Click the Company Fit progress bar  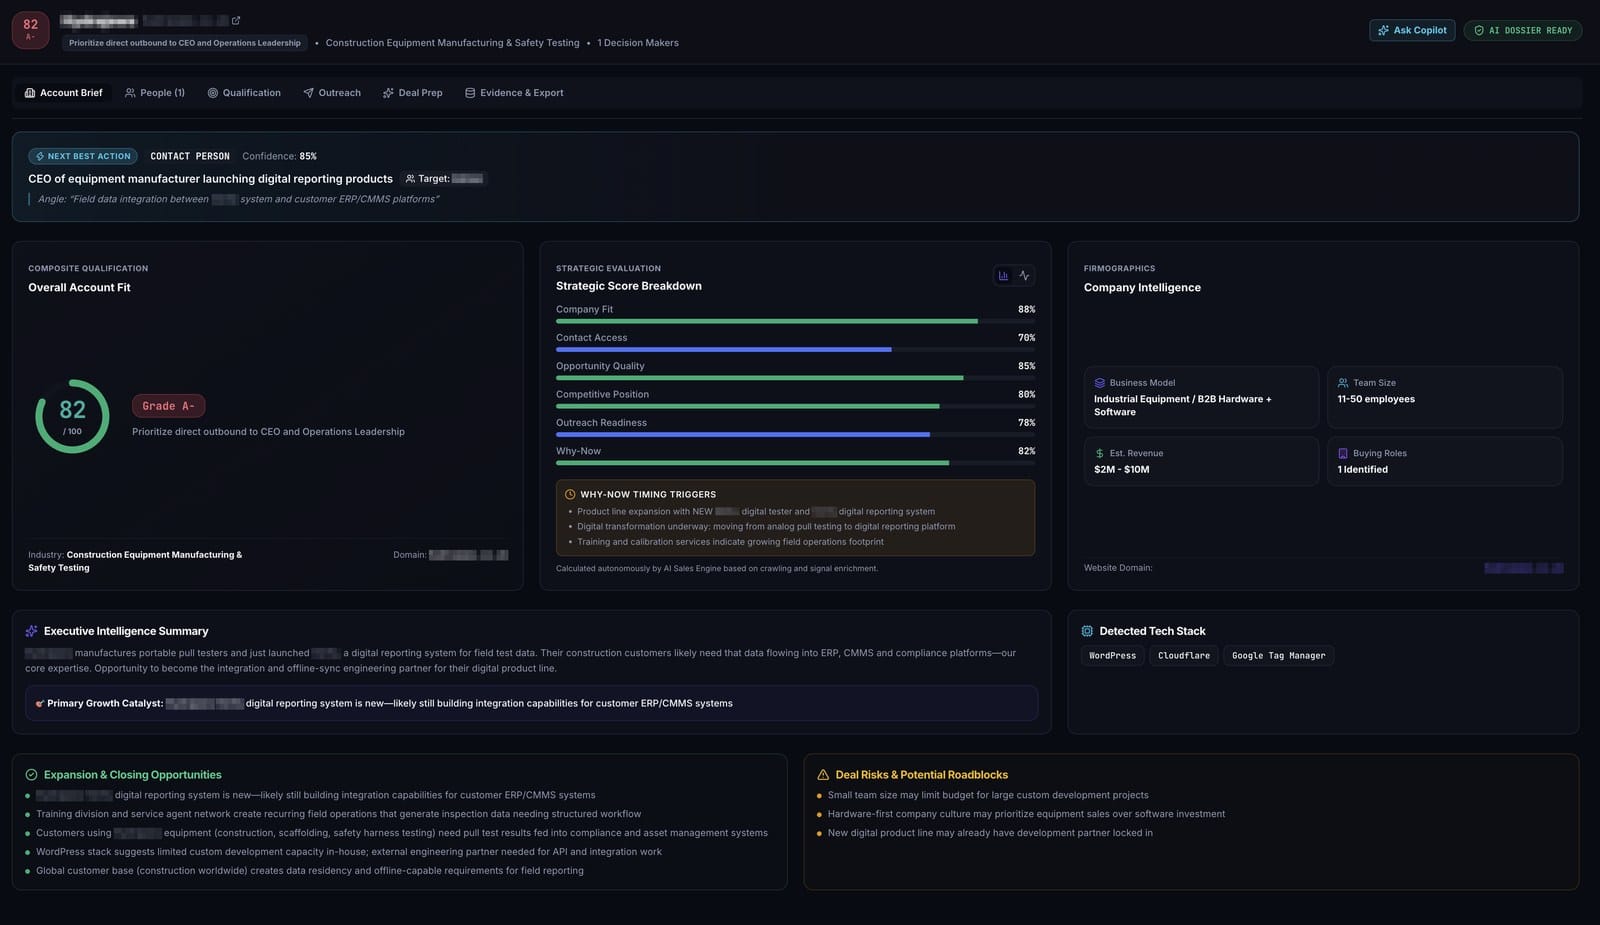795,321
